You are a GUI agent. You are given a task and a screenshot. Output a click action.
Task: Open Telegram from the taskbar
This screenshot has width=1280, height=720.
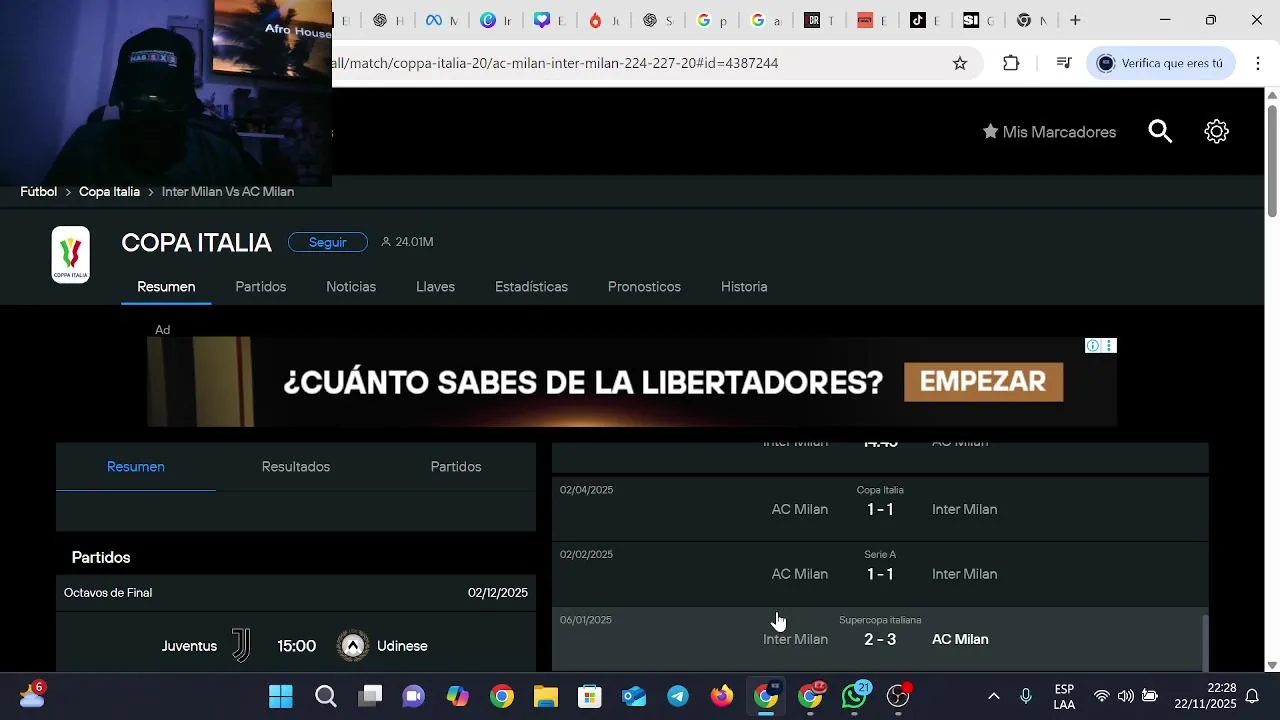(678, 696)
